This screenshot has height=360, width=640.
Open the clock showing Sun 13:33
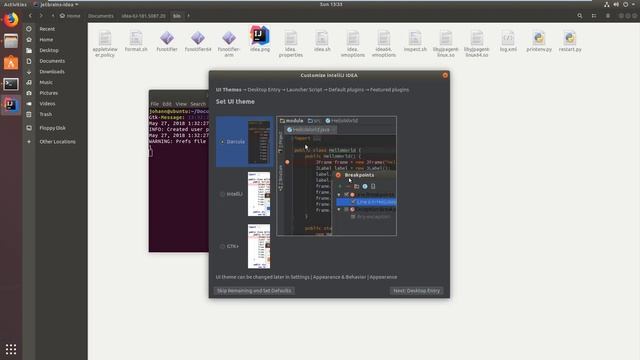tap(331, 4)
